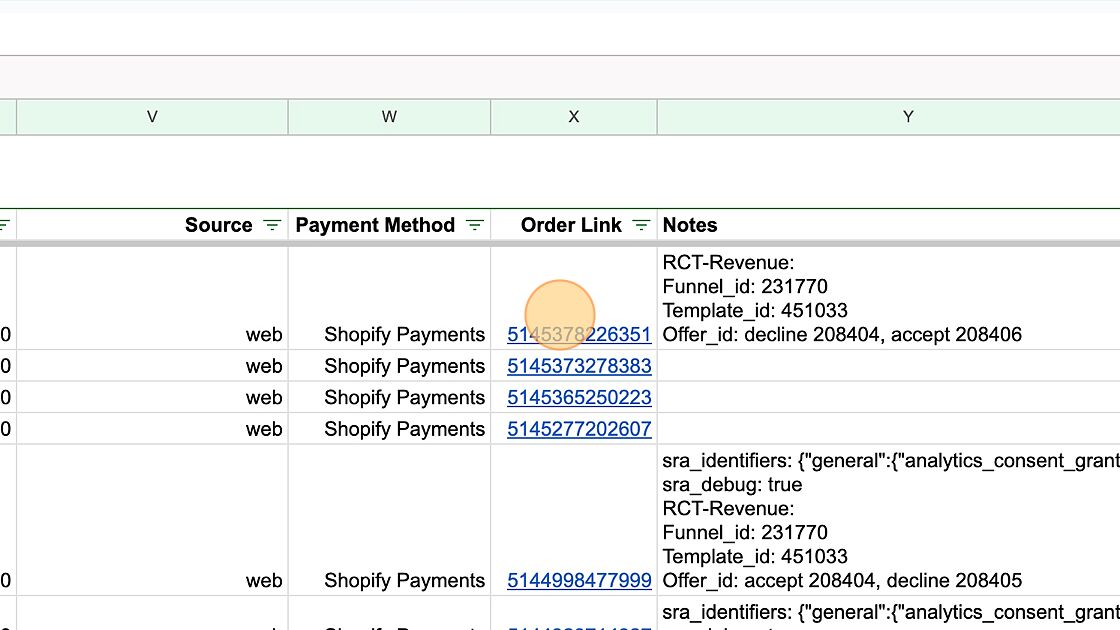The image size is (1120, 630).
Task: Click the Notes header cell
Action: tap(690, 226)
